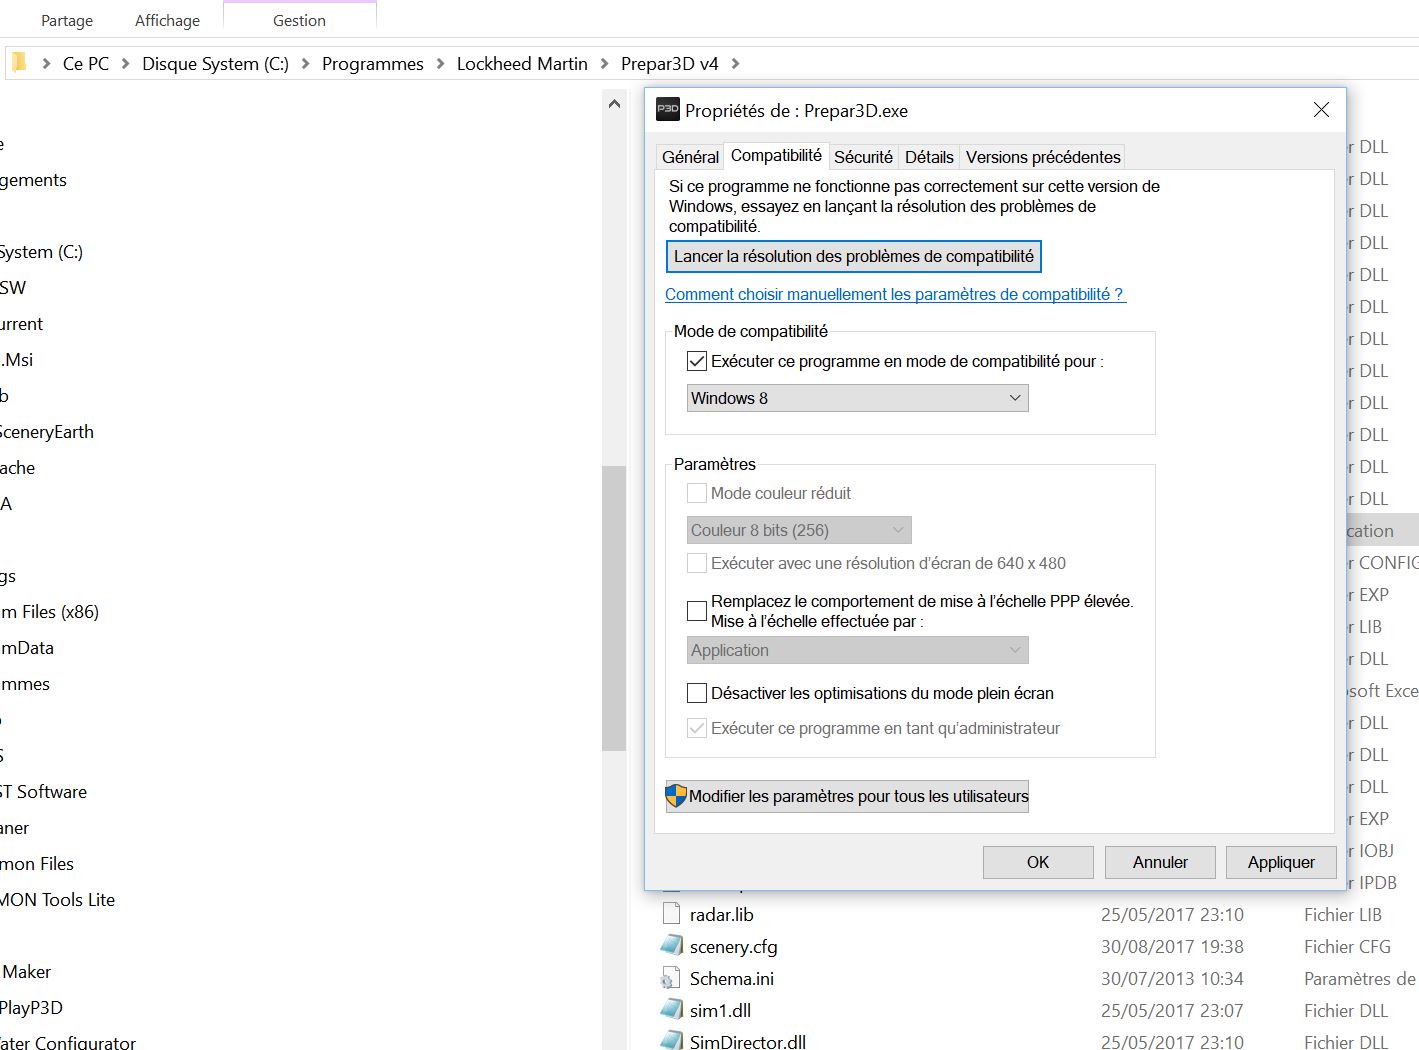Screen dimensions: 1419x1050
Task: Select 'ater Configurator' in navigation tree
Action: (68, 1041)
